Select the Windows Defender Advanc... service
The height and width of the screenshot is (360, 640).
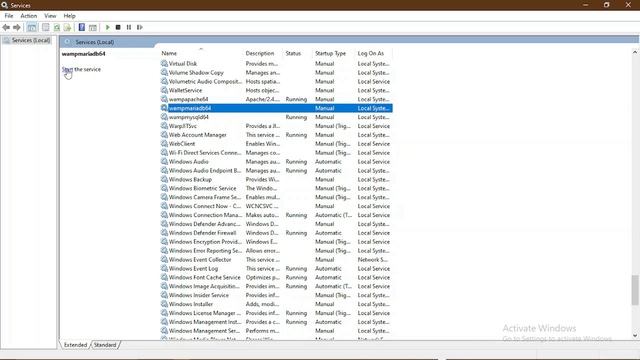point(205,224)
